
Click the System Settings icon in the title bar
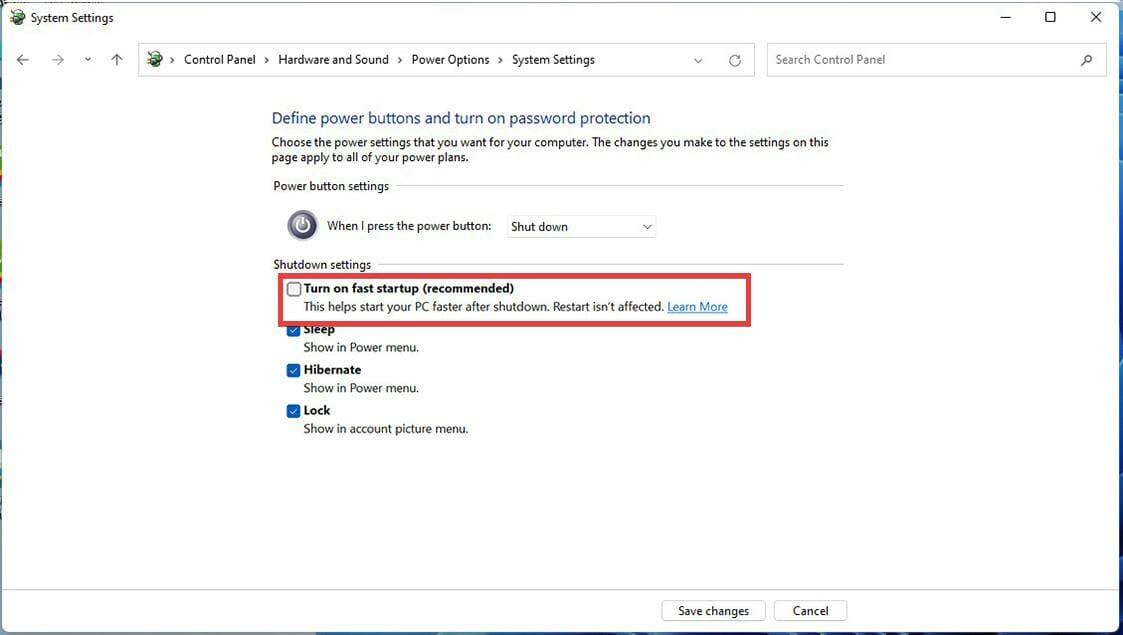click(x=16, y=17)
